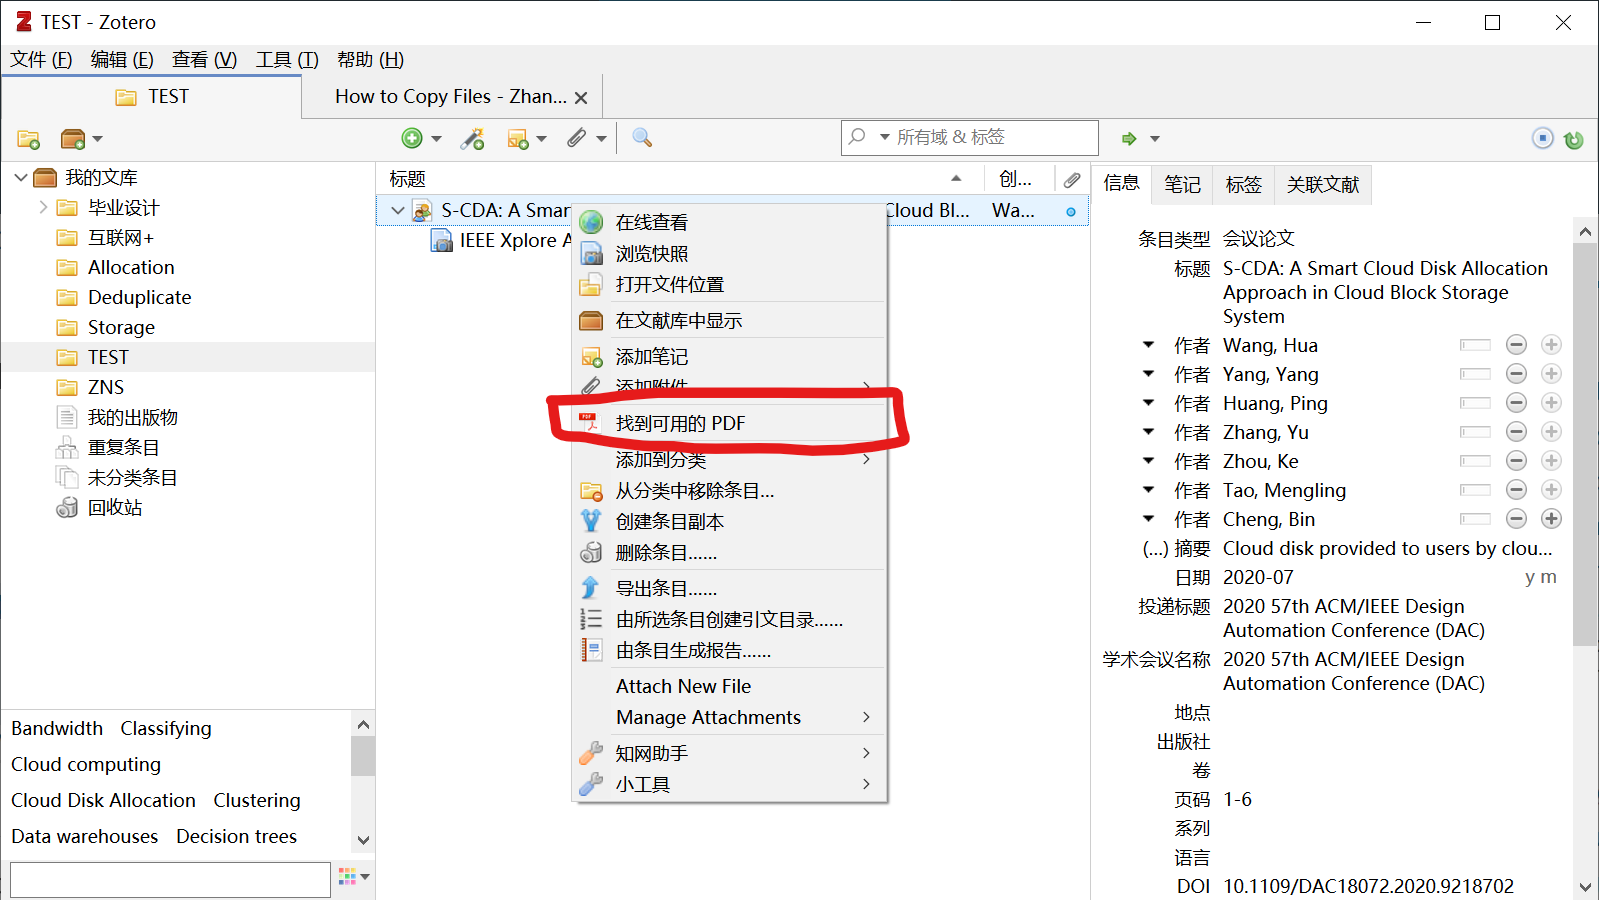Image resolution: width=1599 pixels, height=900 pixels.
Task: Click the Clustering tag
Action: (257, 800)
